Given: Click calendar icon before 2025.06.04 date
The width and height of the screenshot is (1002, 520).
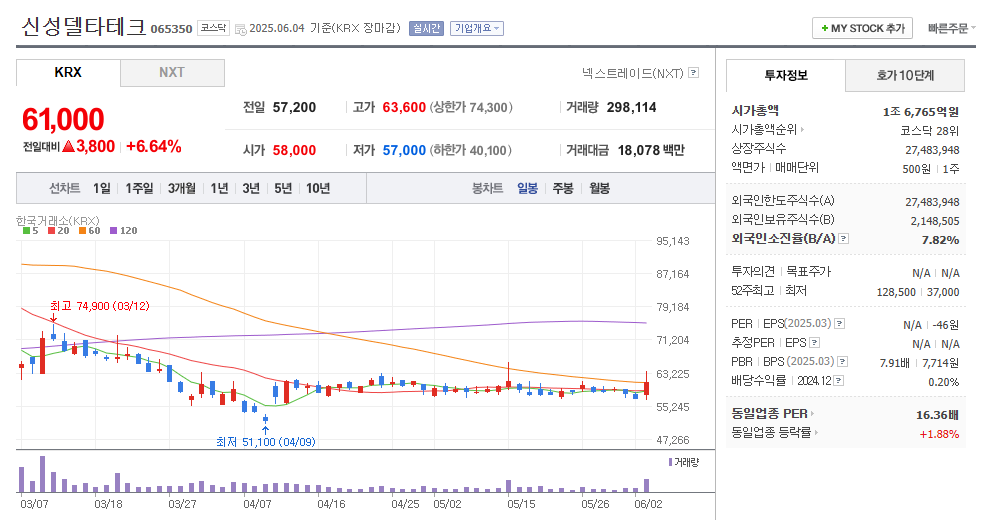Looking at the screenshot, I should (240, 29).
